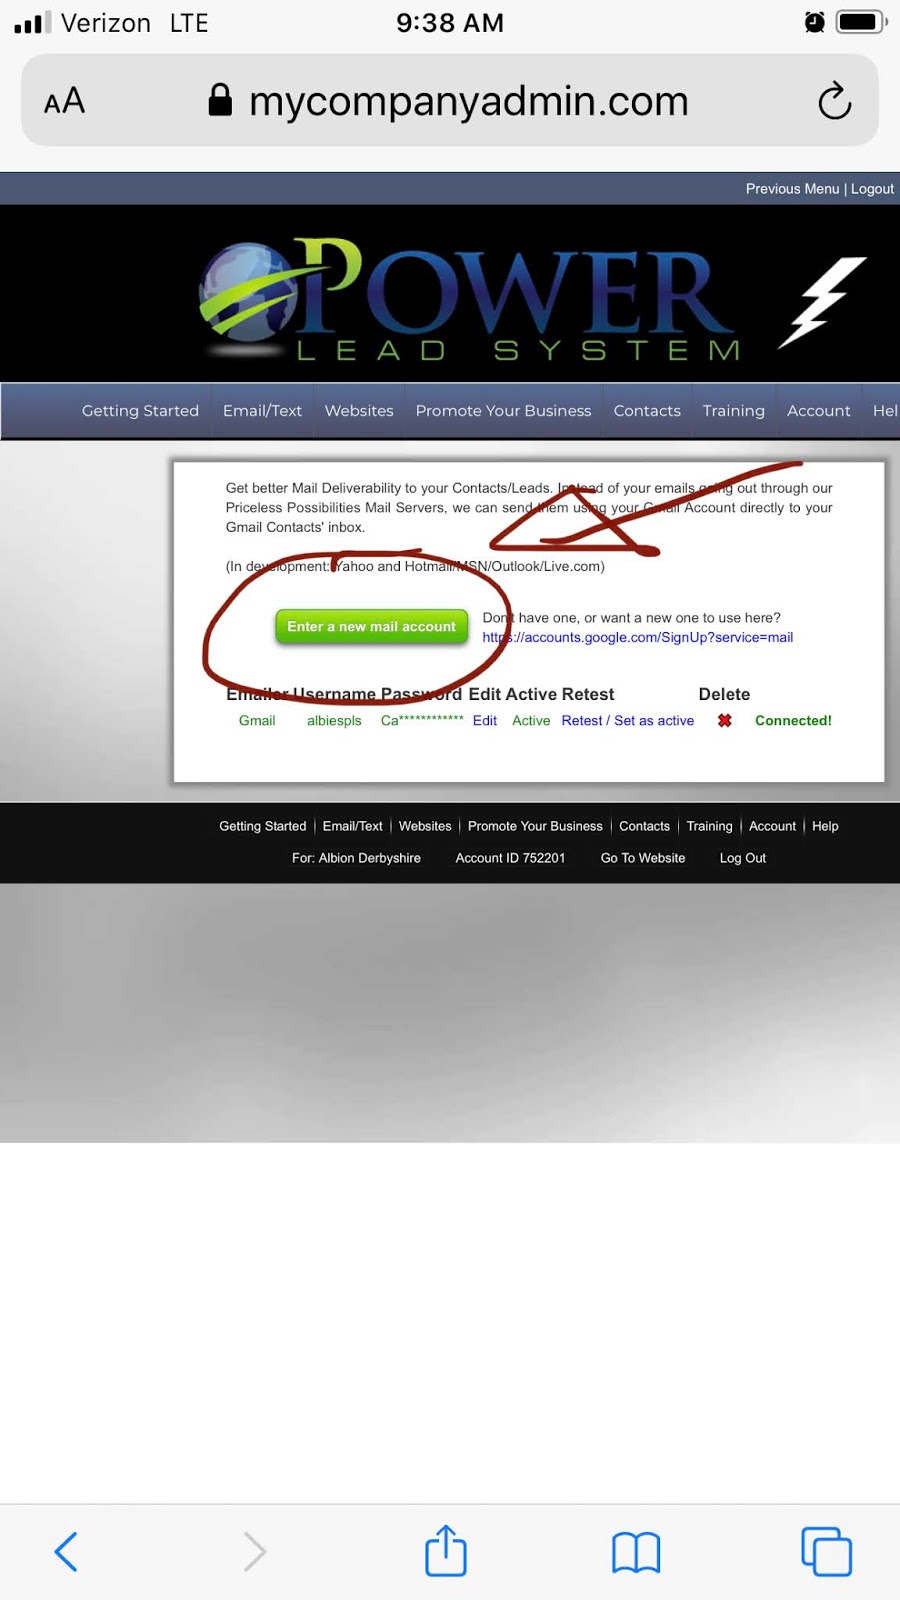Tap the lightning bolt graphic in banner
The height and width of the screenshot is (1600, 900).
[822, 302]
